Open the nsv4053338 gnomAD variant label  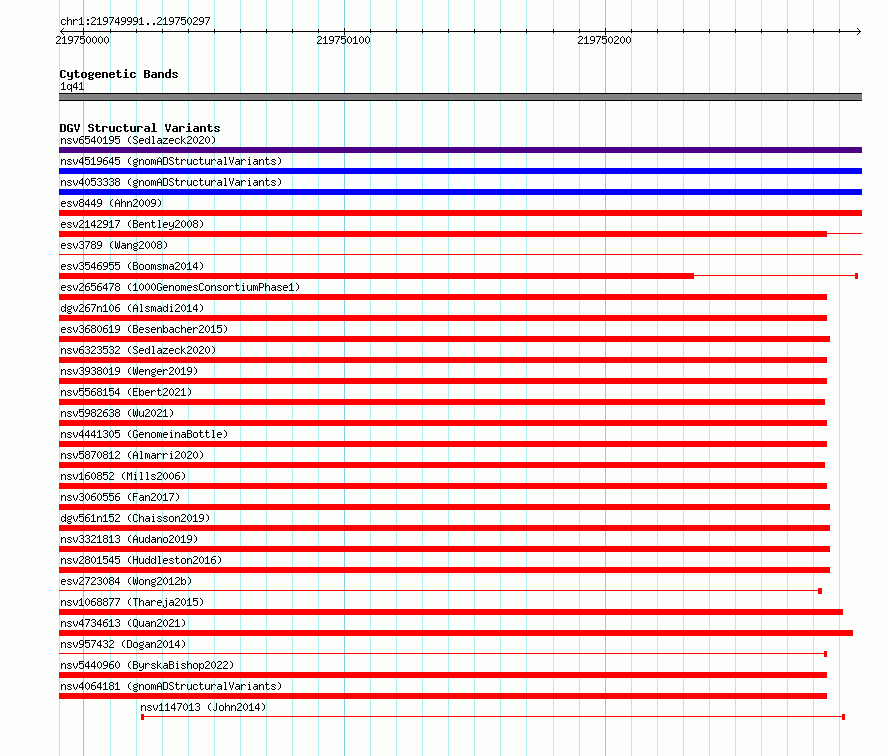(171, 182)
